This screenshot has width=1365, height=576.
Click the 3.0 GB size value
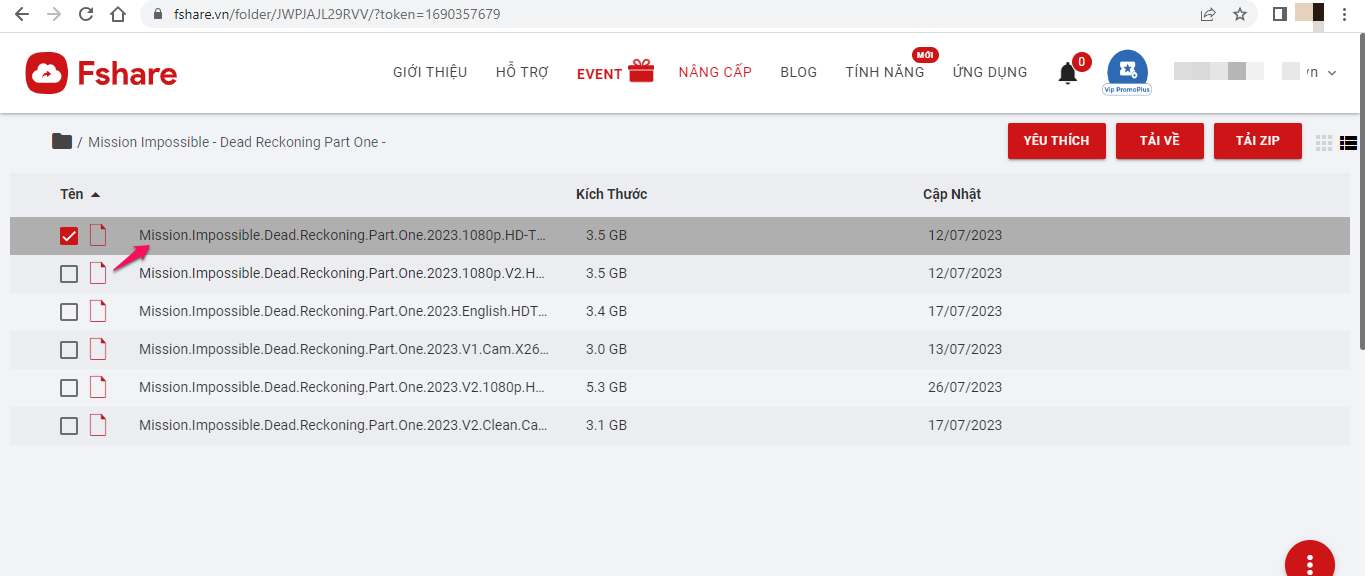tap(606, 349)
